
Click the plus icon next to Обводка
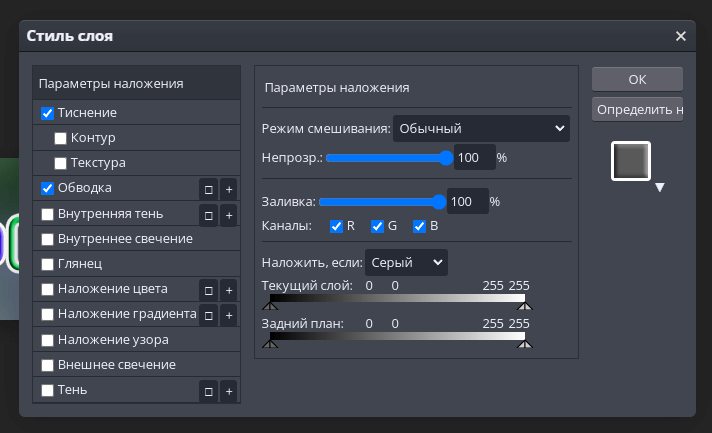click(229, 189)
